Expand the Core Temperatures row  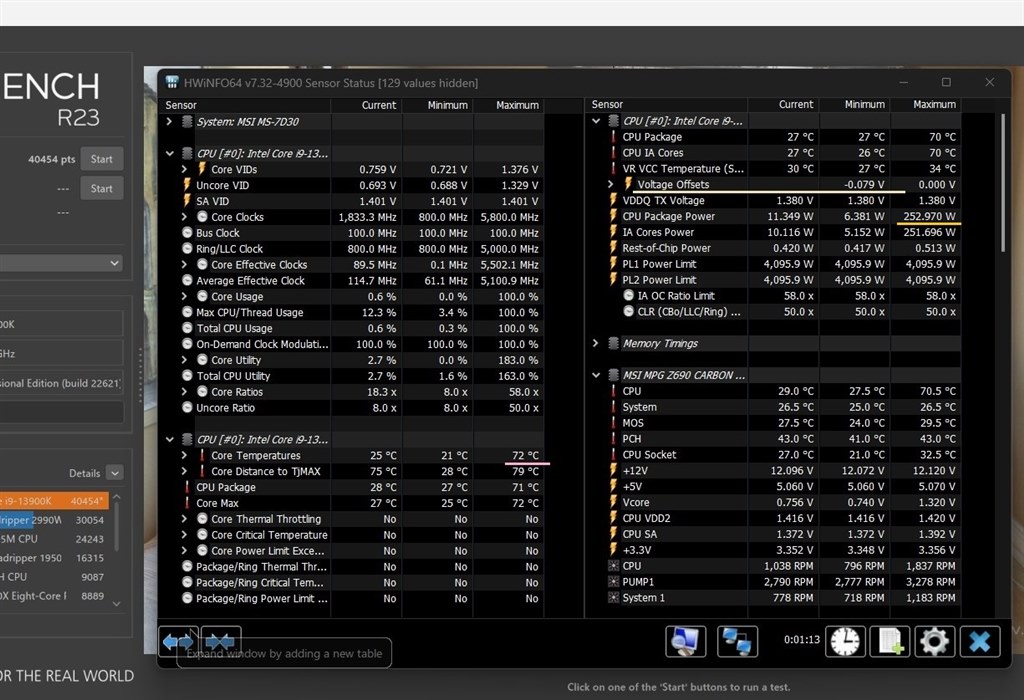click(184, 455)
